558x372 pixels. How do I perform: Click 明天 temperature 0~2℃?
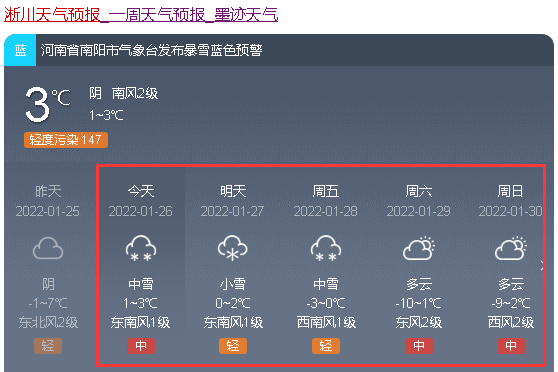(233, 303)
